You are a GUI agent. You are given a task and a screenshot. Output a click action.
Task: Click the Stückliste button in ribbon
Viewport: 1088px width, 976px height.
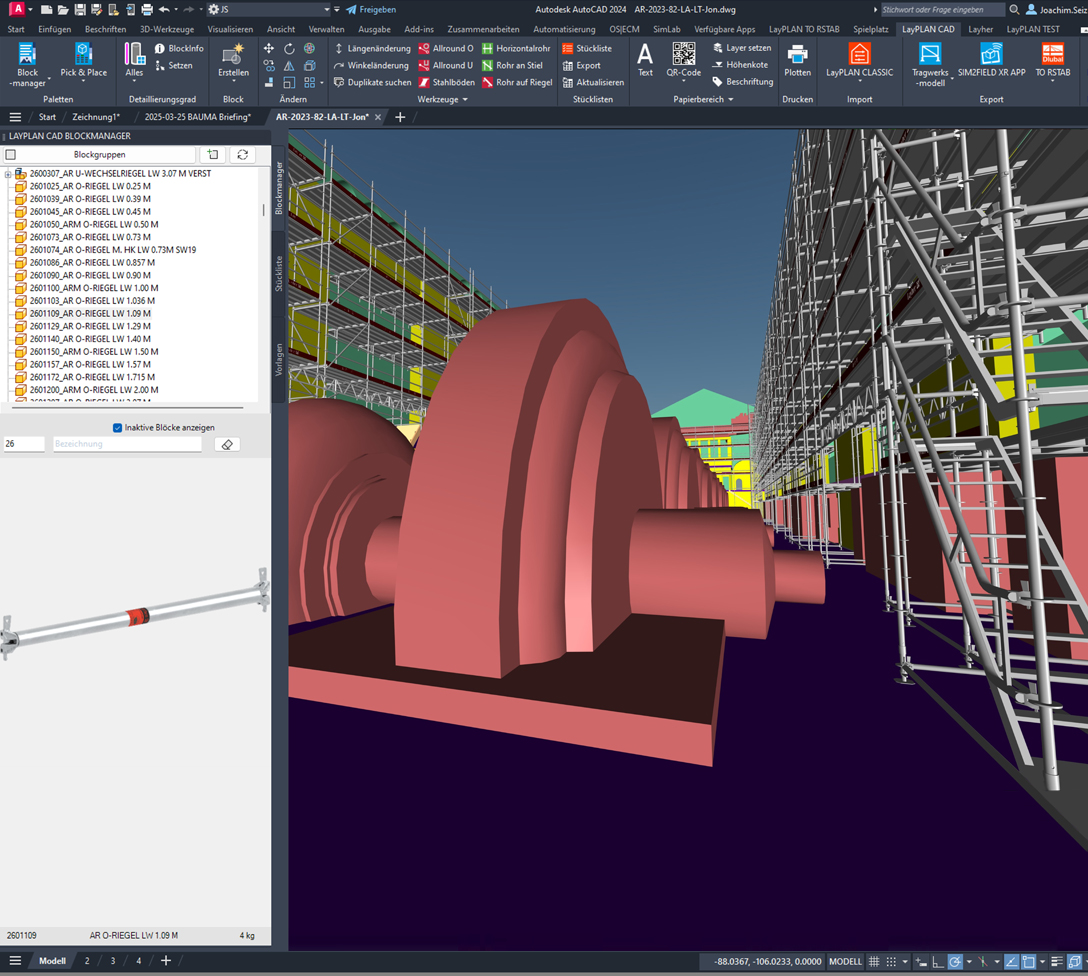click(x=587, y=48)
